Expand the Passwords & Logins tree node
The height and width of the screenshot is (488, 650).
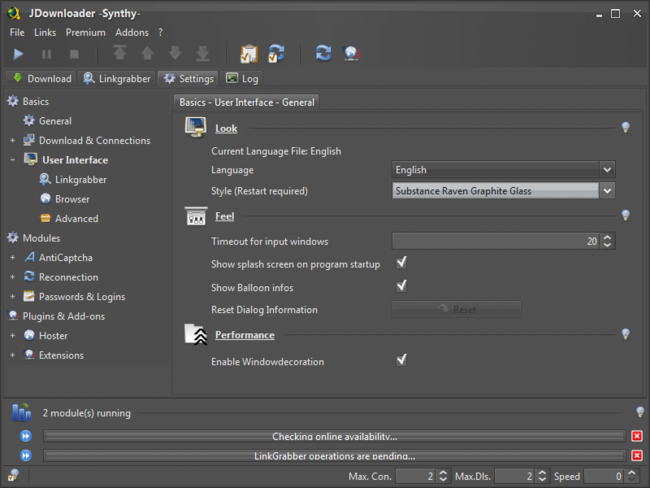(x=12, y=296)
